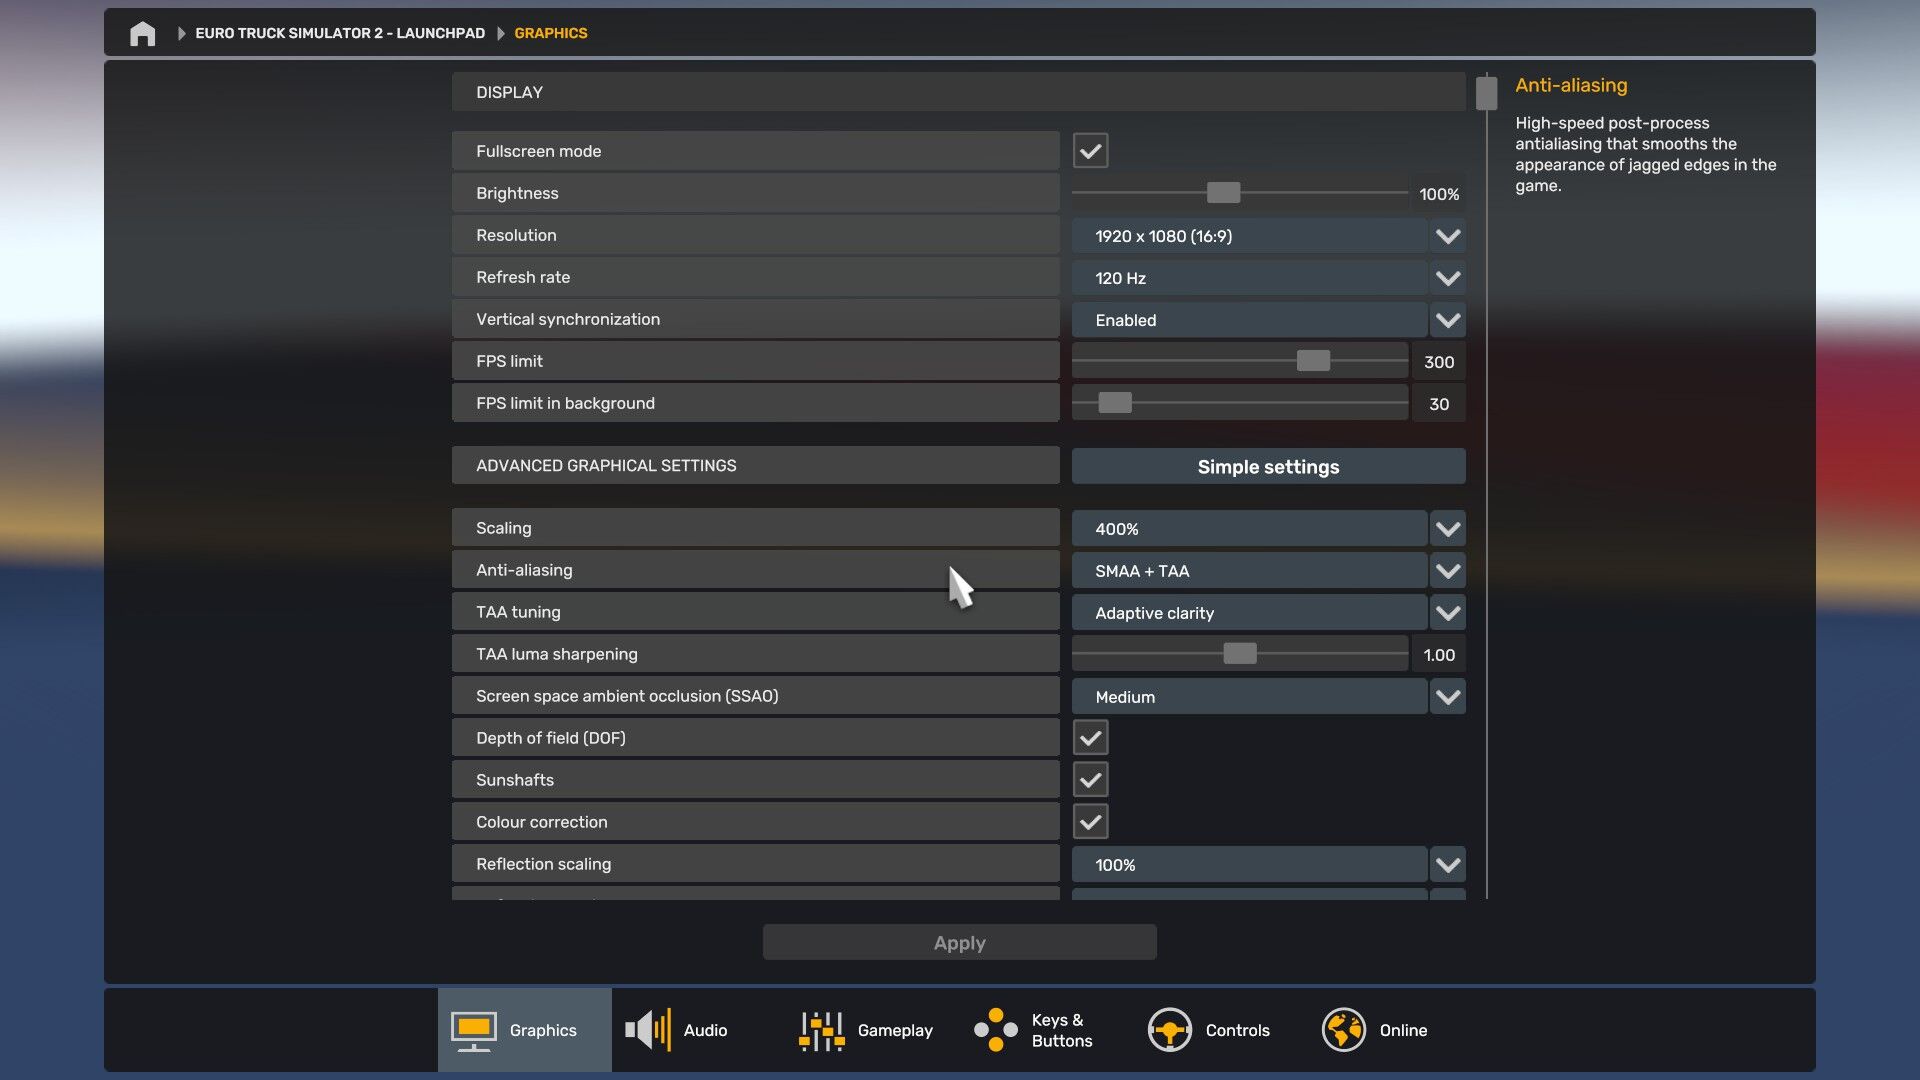The height and width of the screenshot is (1080, 1920).
Task: Open Audio settings speaker icon
Action: (648, 1030)
